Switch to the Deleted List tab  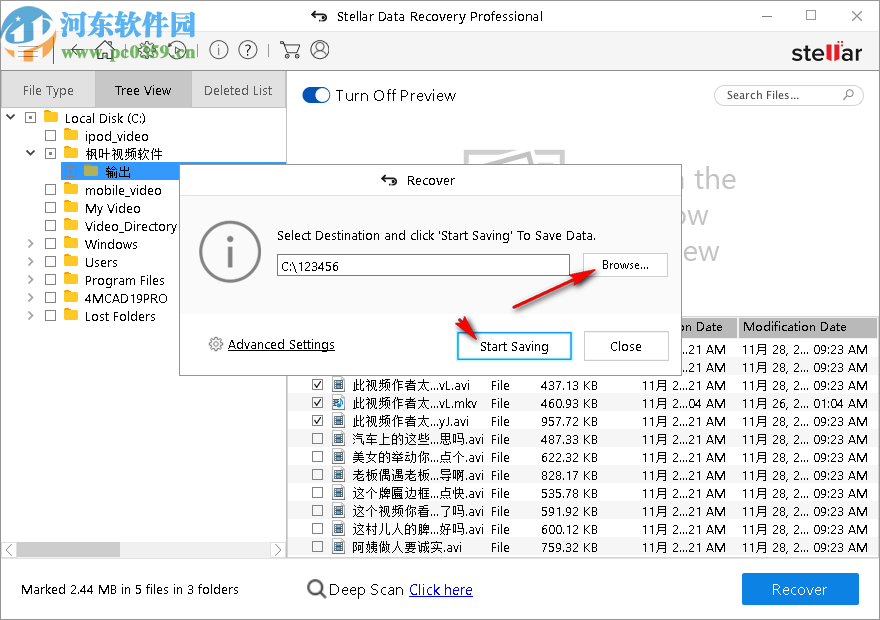pos(238,89)
